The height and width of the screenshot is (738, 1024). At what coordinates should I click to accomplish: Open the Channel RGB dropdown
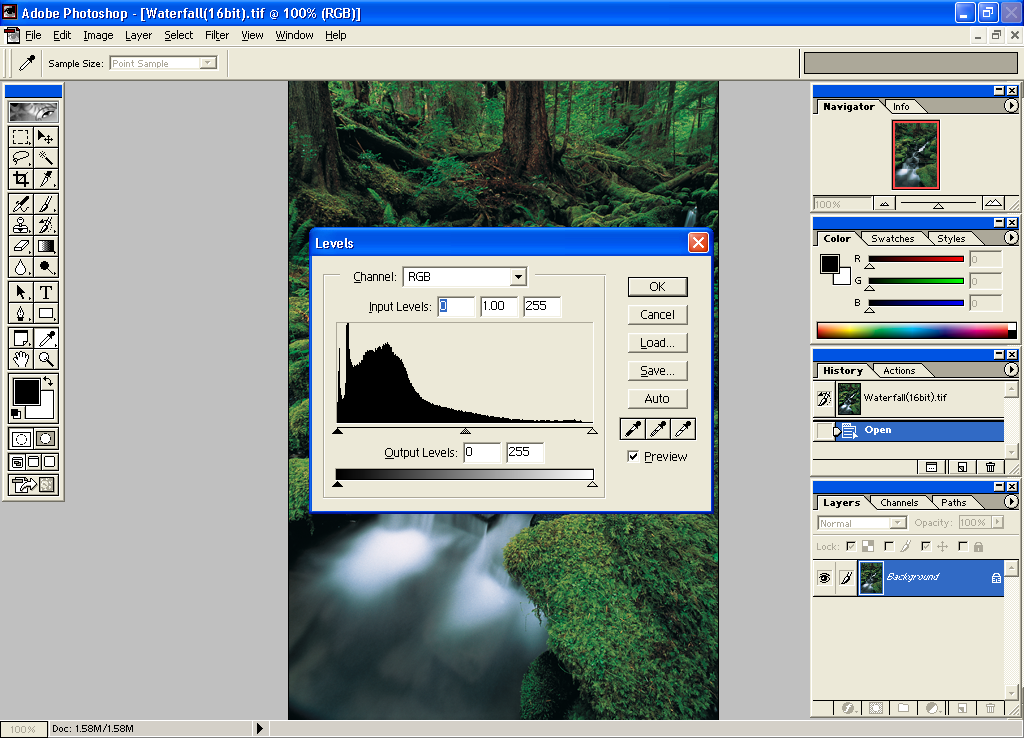518,277
